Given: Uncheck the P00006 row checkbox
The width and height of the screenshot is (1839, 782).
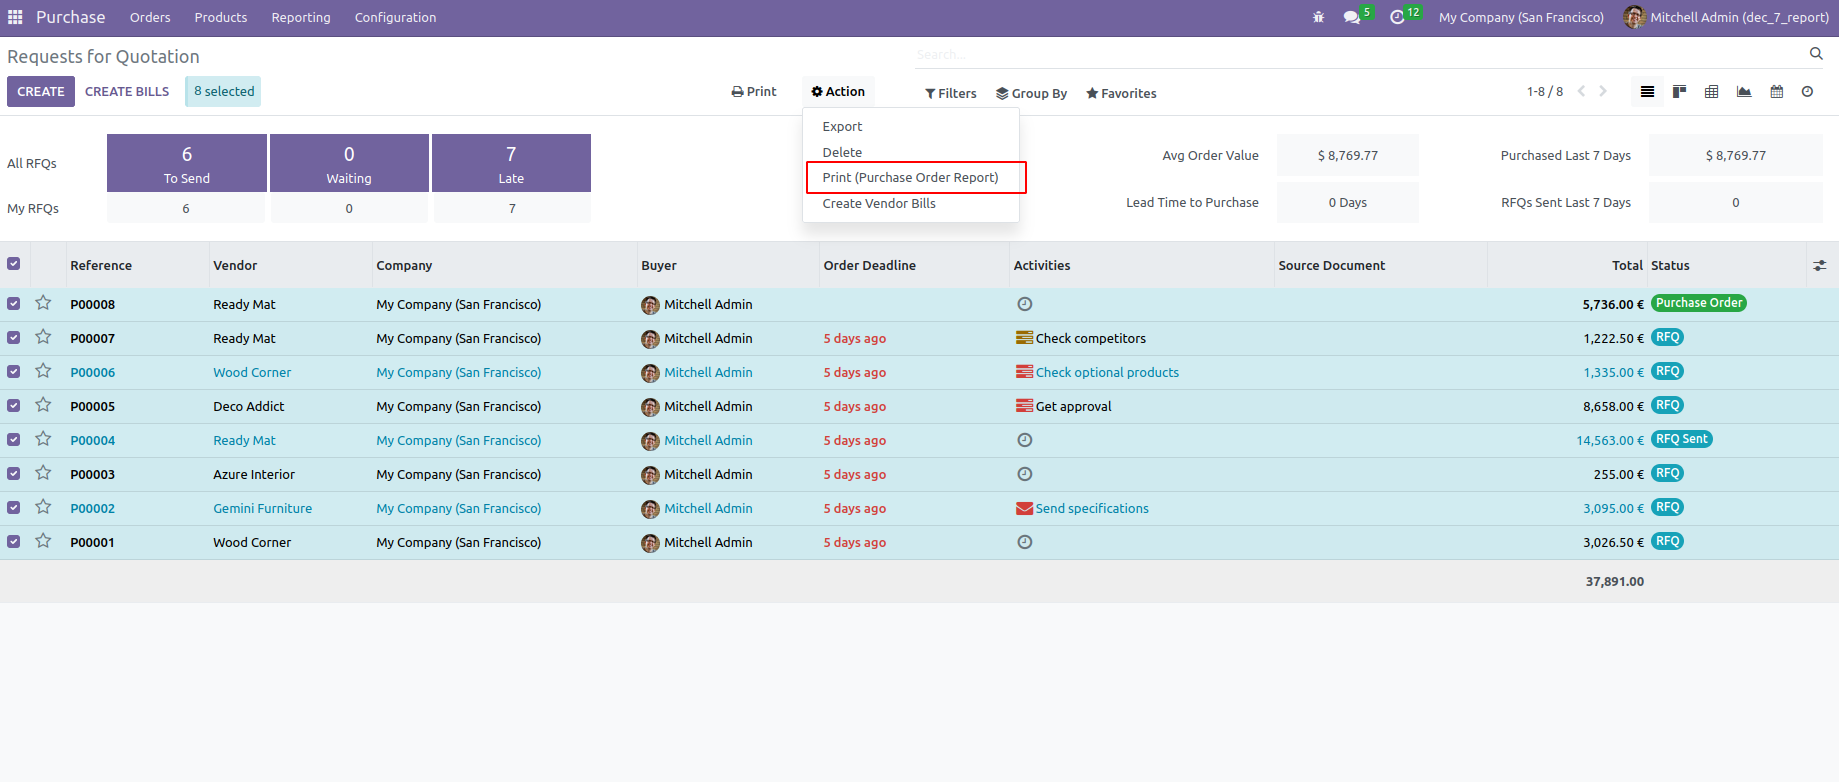Looking at the screenshot, I should tap(14, 372).
